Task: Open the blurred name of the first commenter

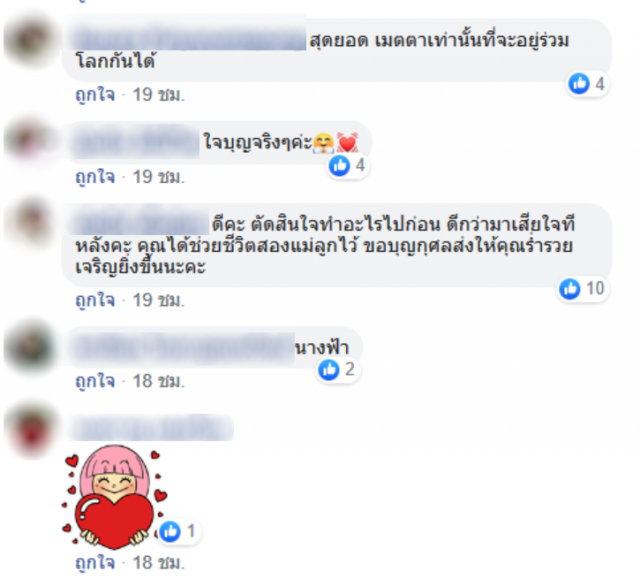Action: 190,40
